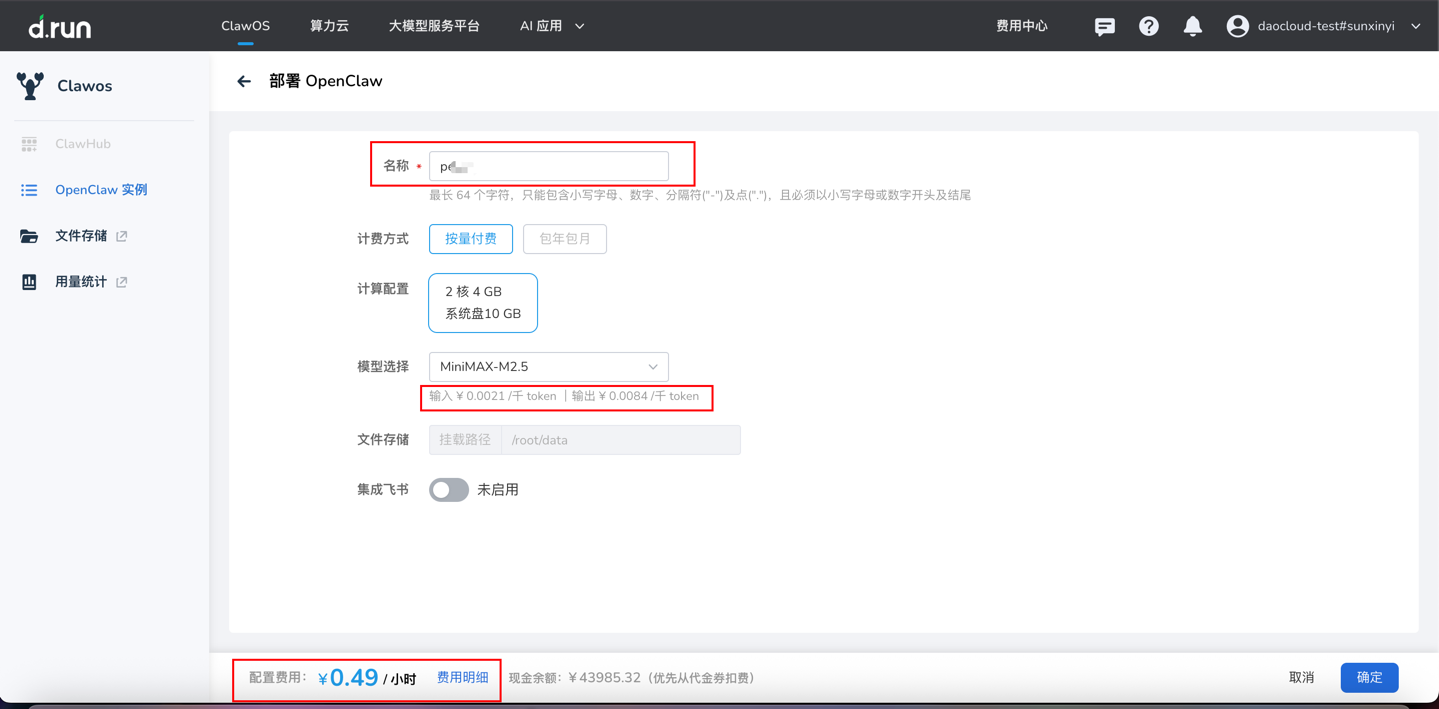Open the messages chat icon
This screenshot has width=1439, height=709.
(x=1104, y=26)
